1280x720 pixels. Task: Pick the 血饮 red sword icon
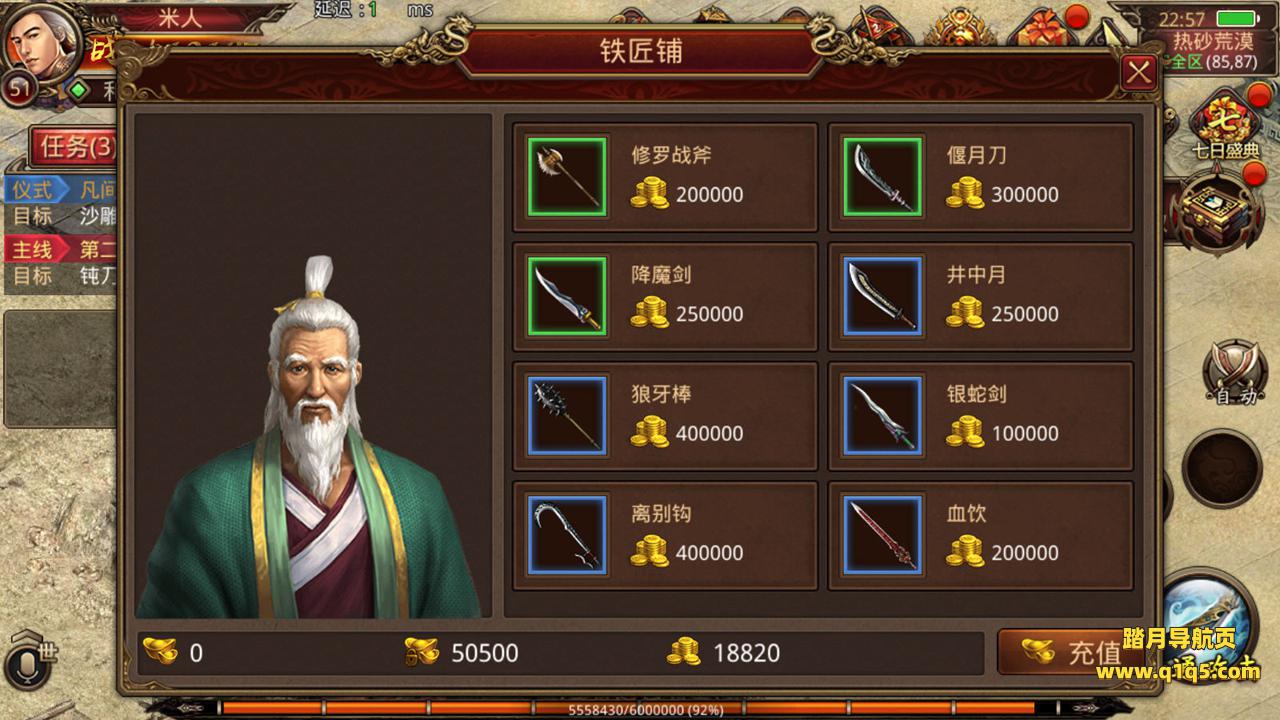coord(882,535)
